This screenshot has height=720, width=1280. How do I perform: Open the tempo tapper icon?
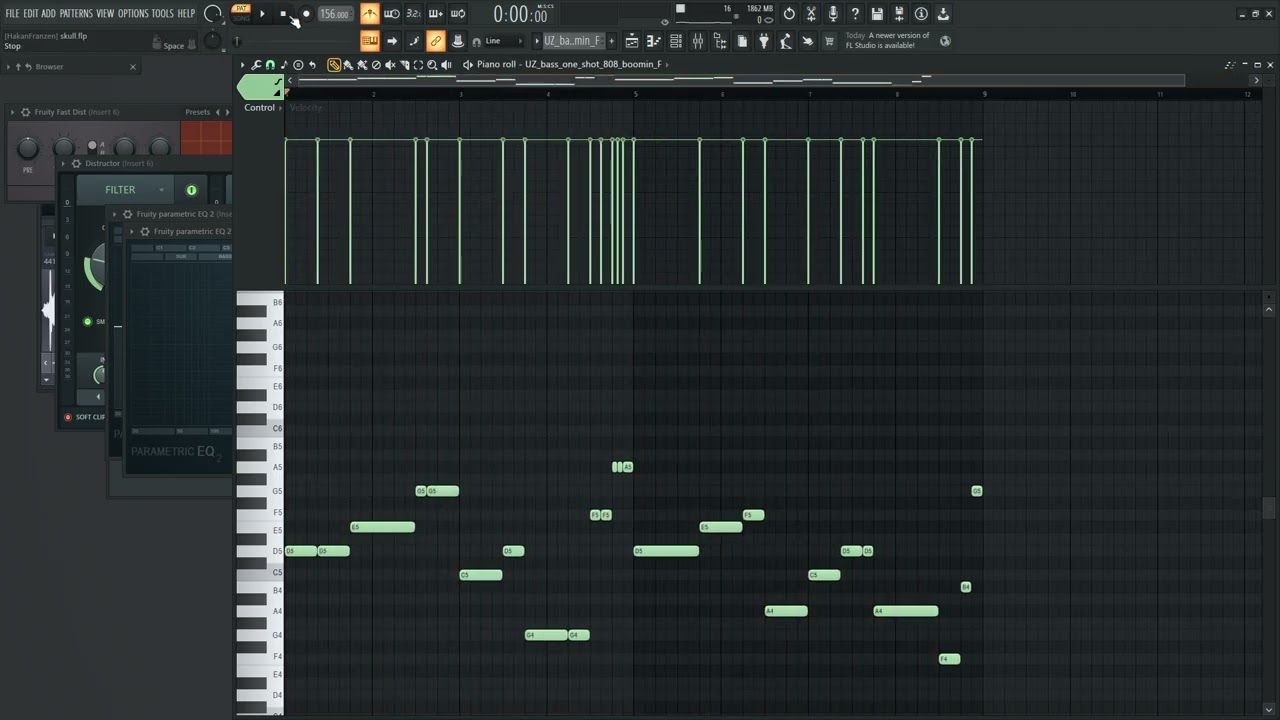786,41
